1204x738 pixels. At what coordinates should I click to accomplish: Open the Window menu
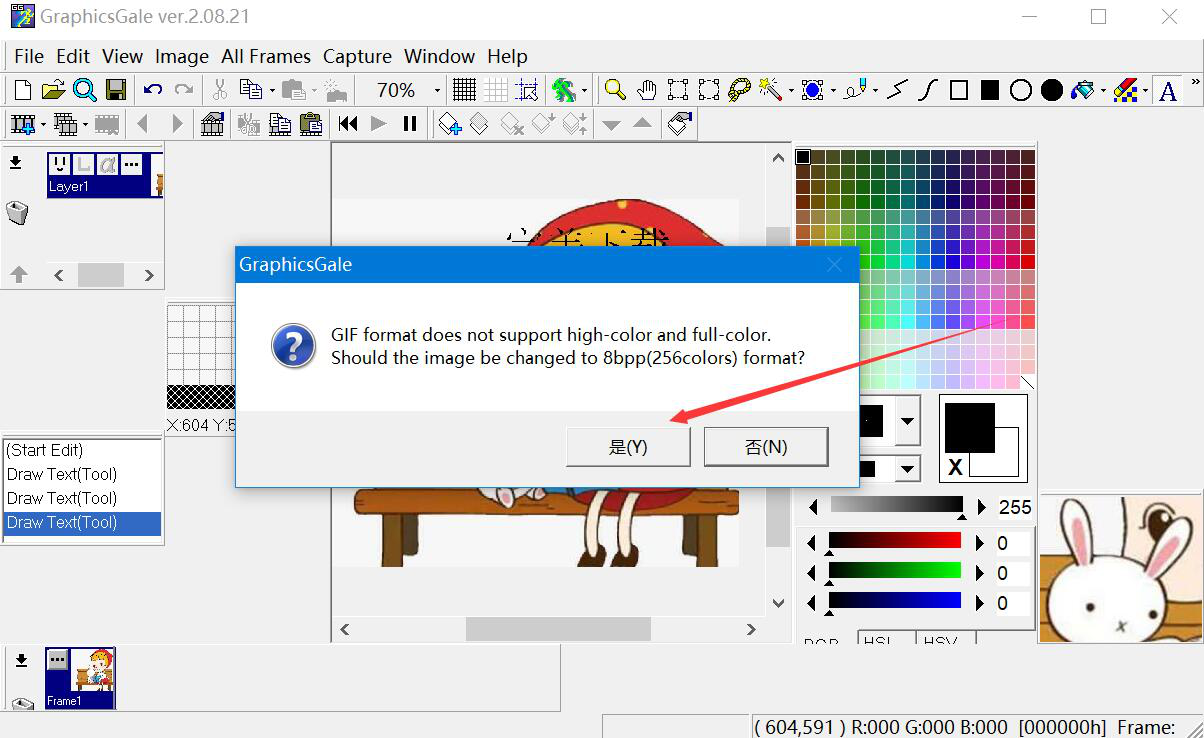coord(439,57)
